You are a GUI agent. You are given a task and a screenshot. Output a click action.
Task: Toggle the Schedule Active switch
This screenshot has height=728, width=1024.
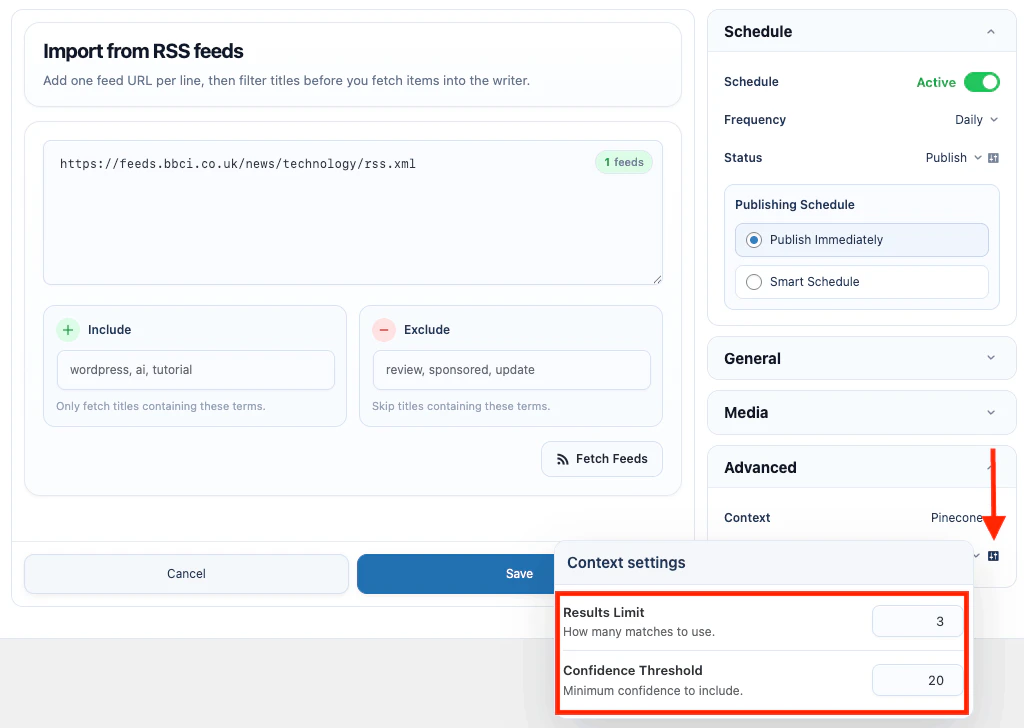tap(982, 82)
